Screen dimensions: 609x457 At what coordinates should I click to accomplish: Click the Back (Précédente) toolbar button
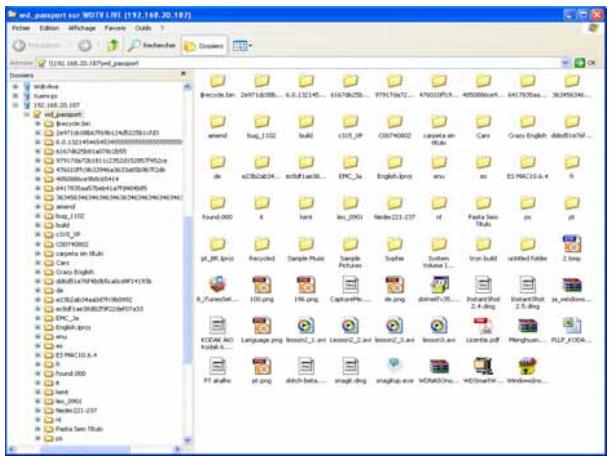click(37, 45)
